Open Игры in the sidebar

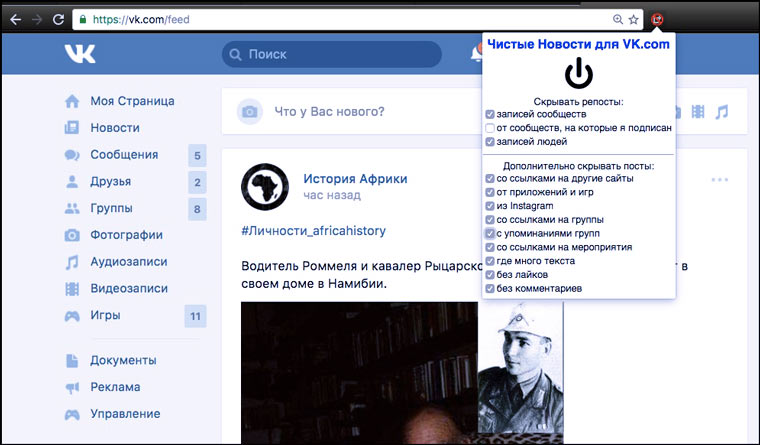click(x=105, y=315)
